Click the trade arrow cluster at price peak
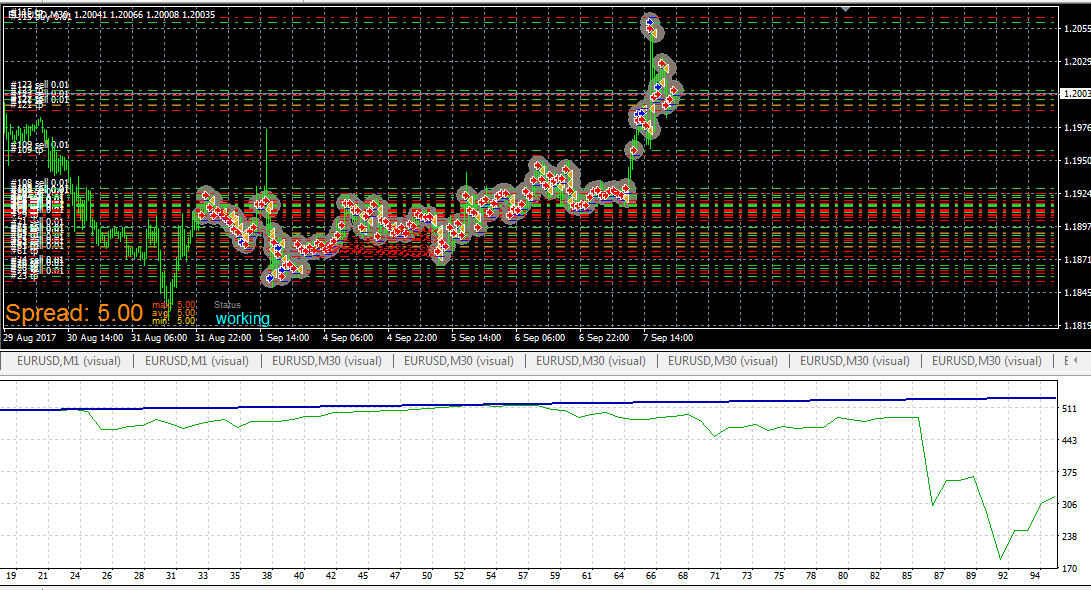The height and width of the screenshot is (590, 1091). click(x=651, y=27)
